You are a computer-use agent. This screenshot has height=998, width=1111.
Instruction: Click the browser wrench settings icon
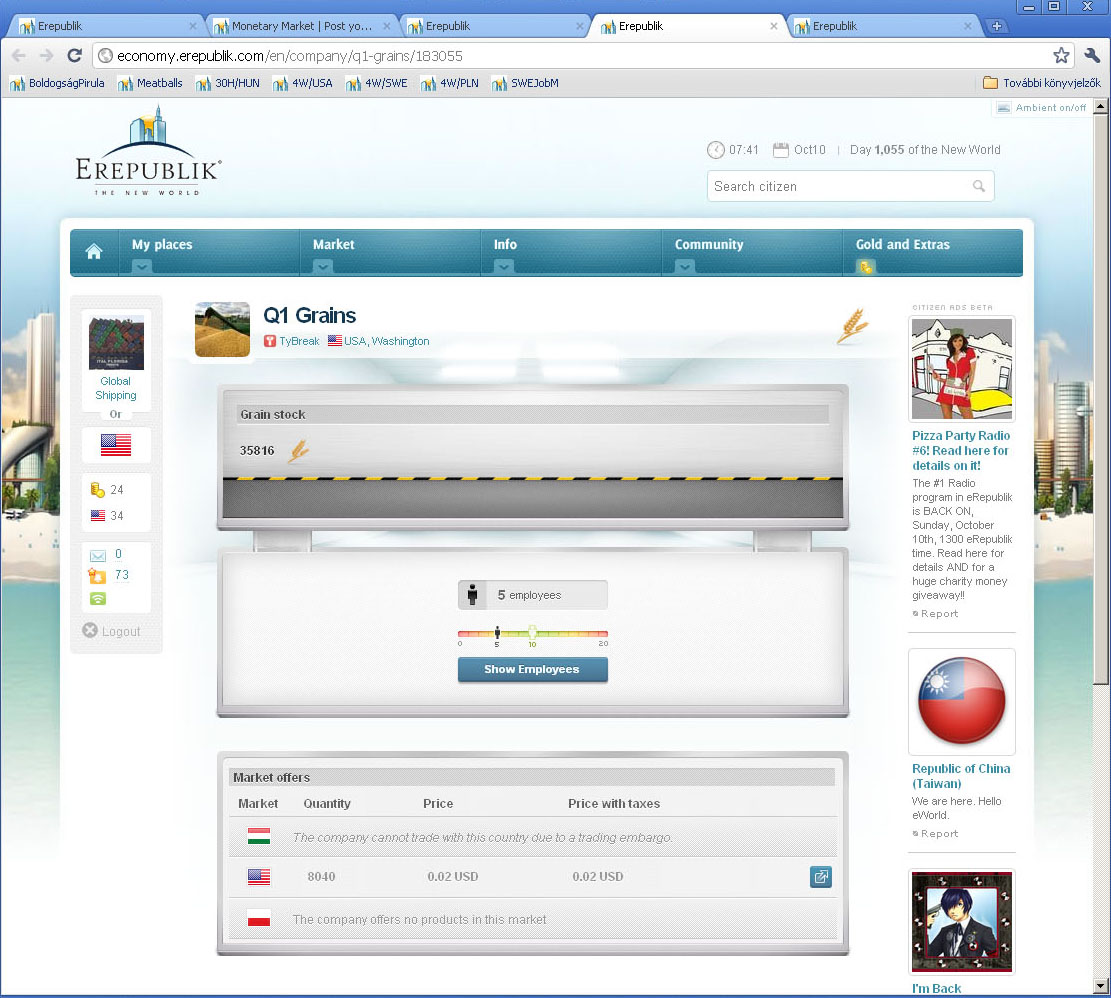pyautogui.click(x=1091, y=56)
